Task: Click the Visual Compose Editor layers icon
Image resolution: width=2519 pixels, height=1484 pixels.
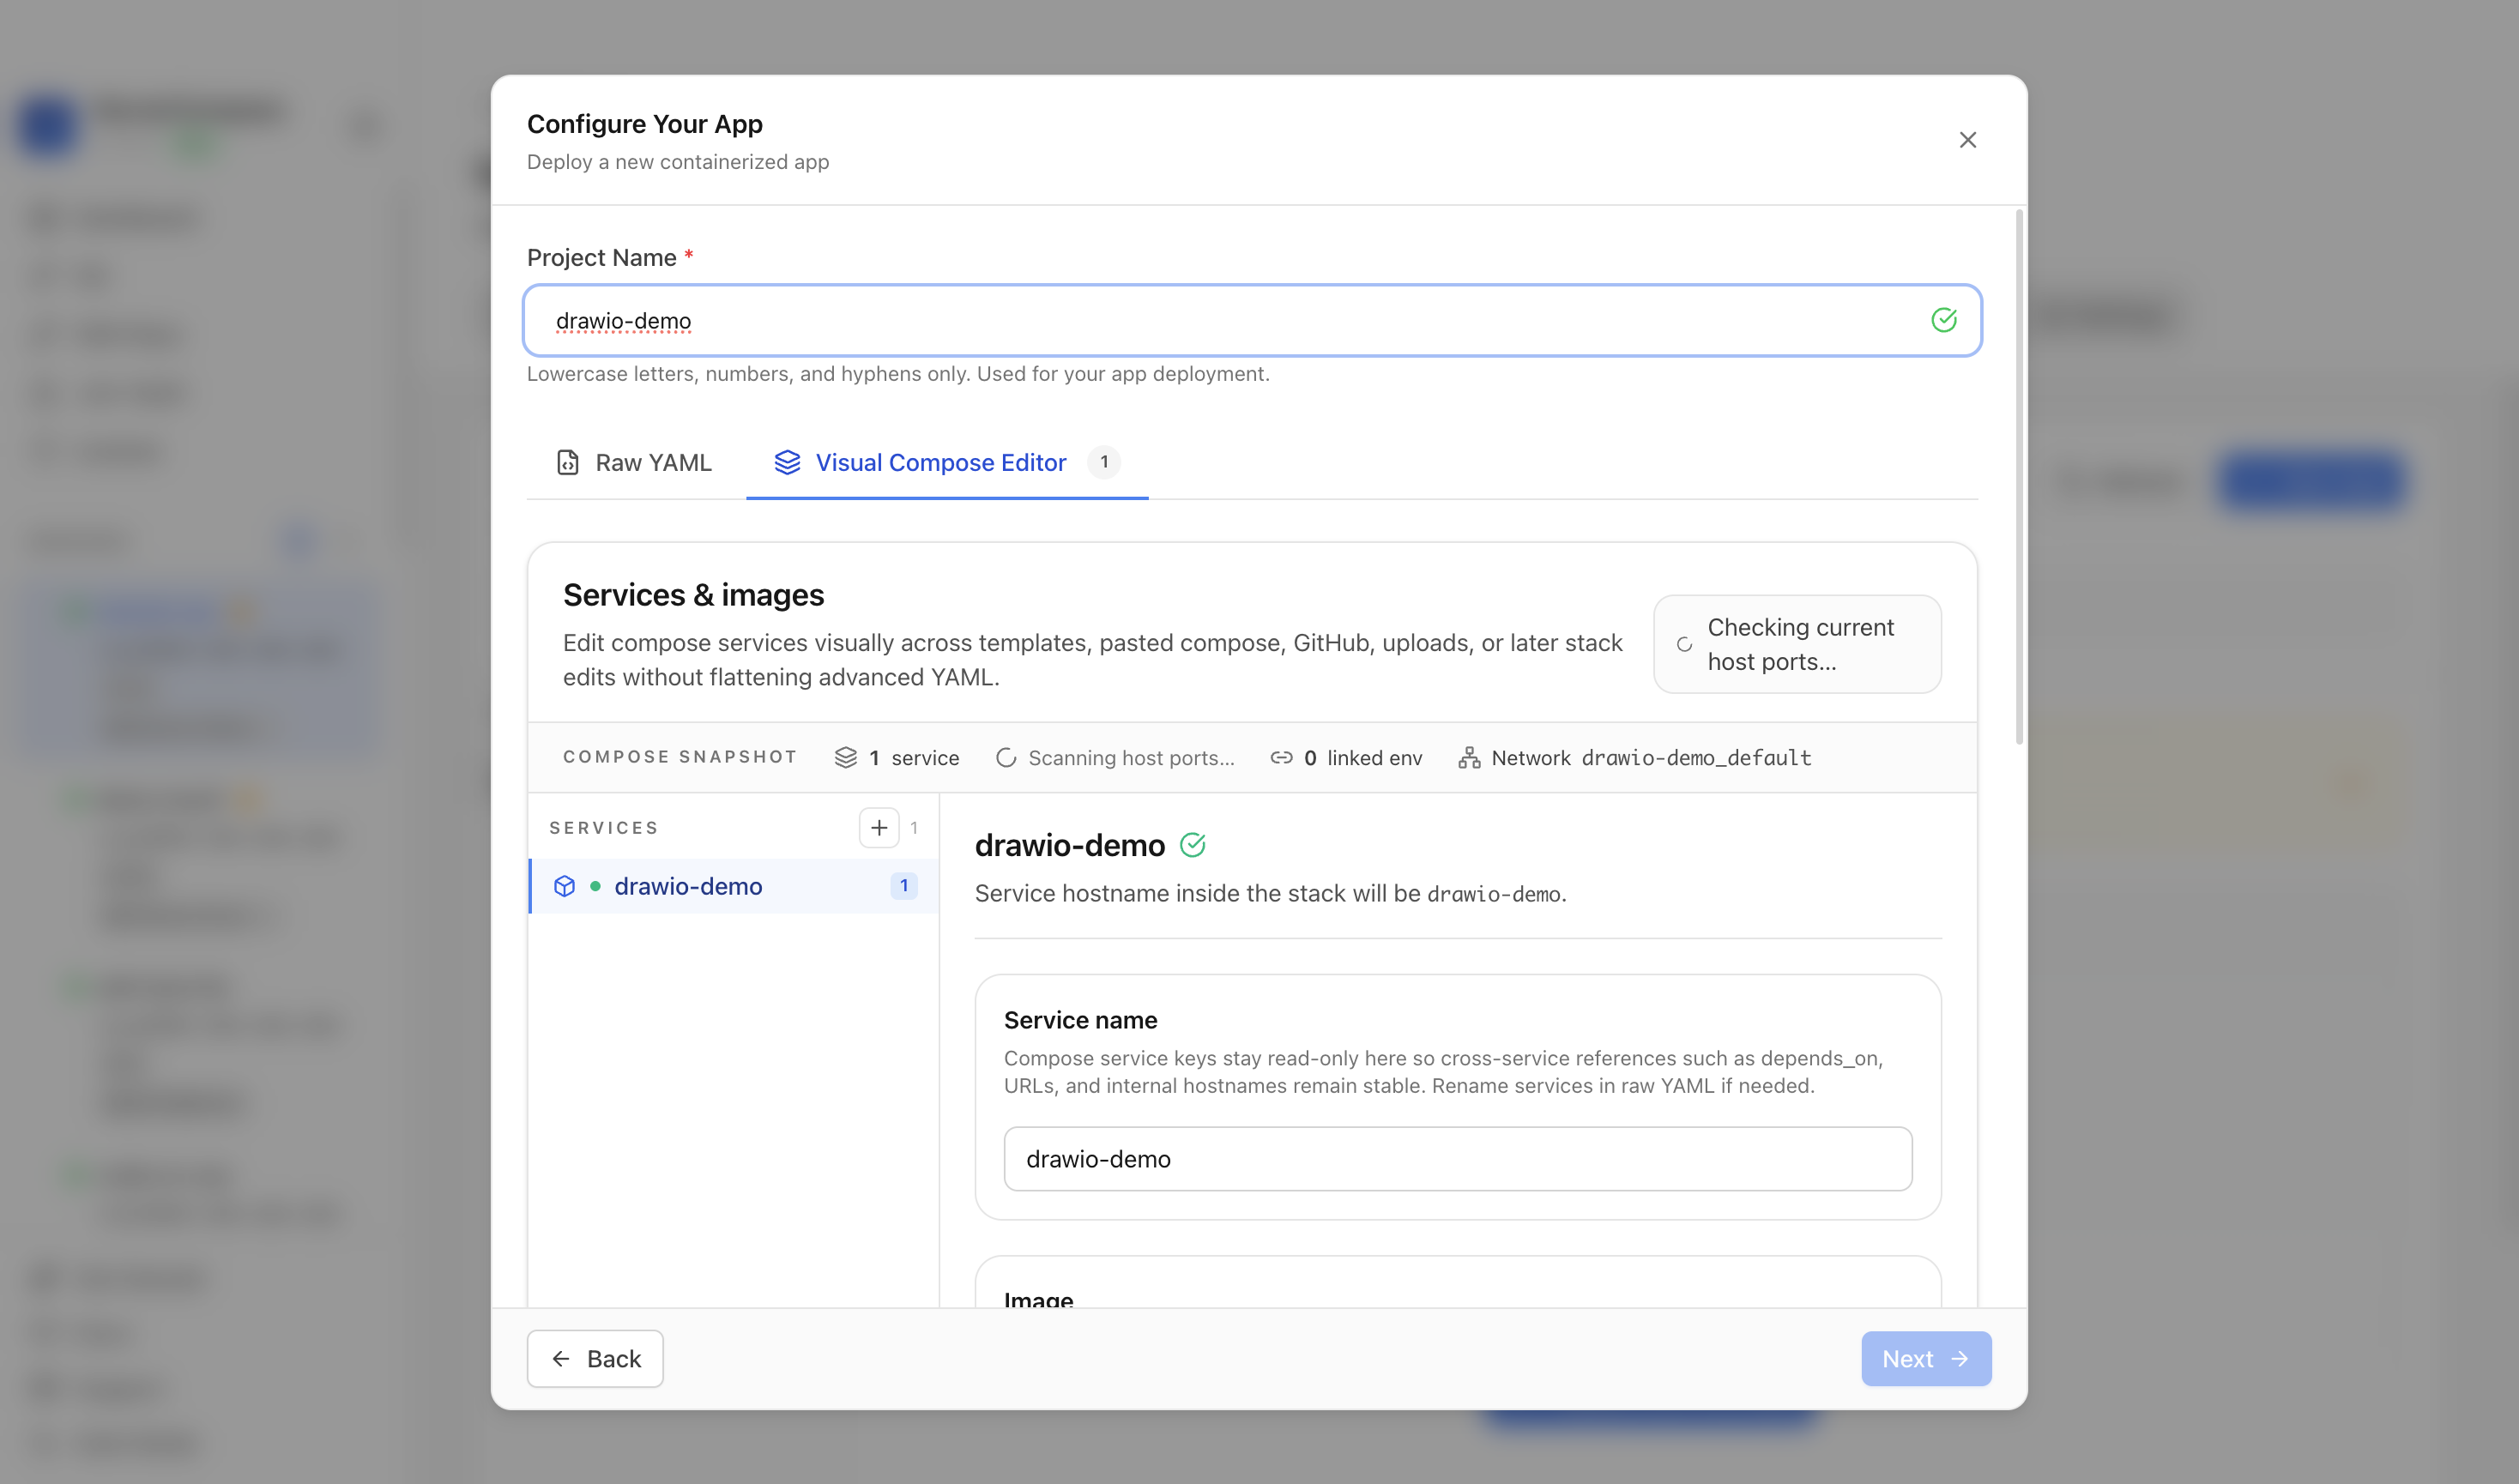Action: tap(787, 462)
